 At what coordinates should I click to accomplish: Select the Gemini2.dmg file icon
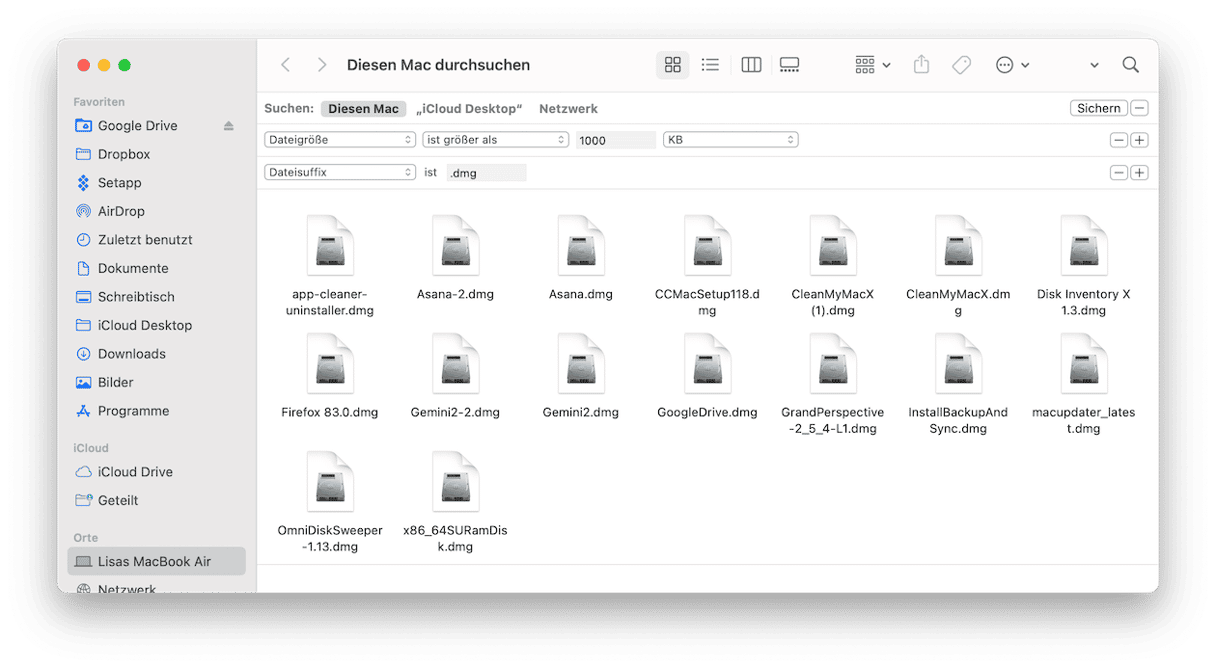pos(581,364)
